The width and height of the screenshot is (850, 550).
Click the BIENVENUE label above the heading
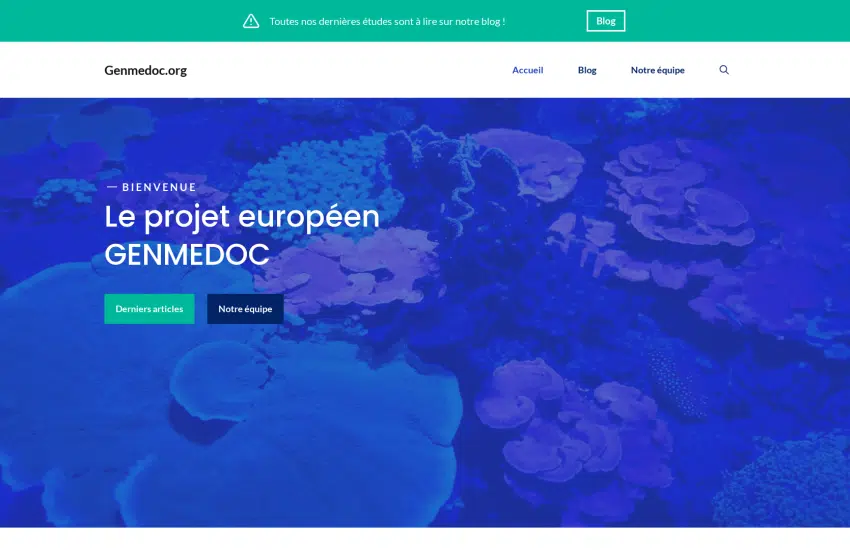[159, 187]
